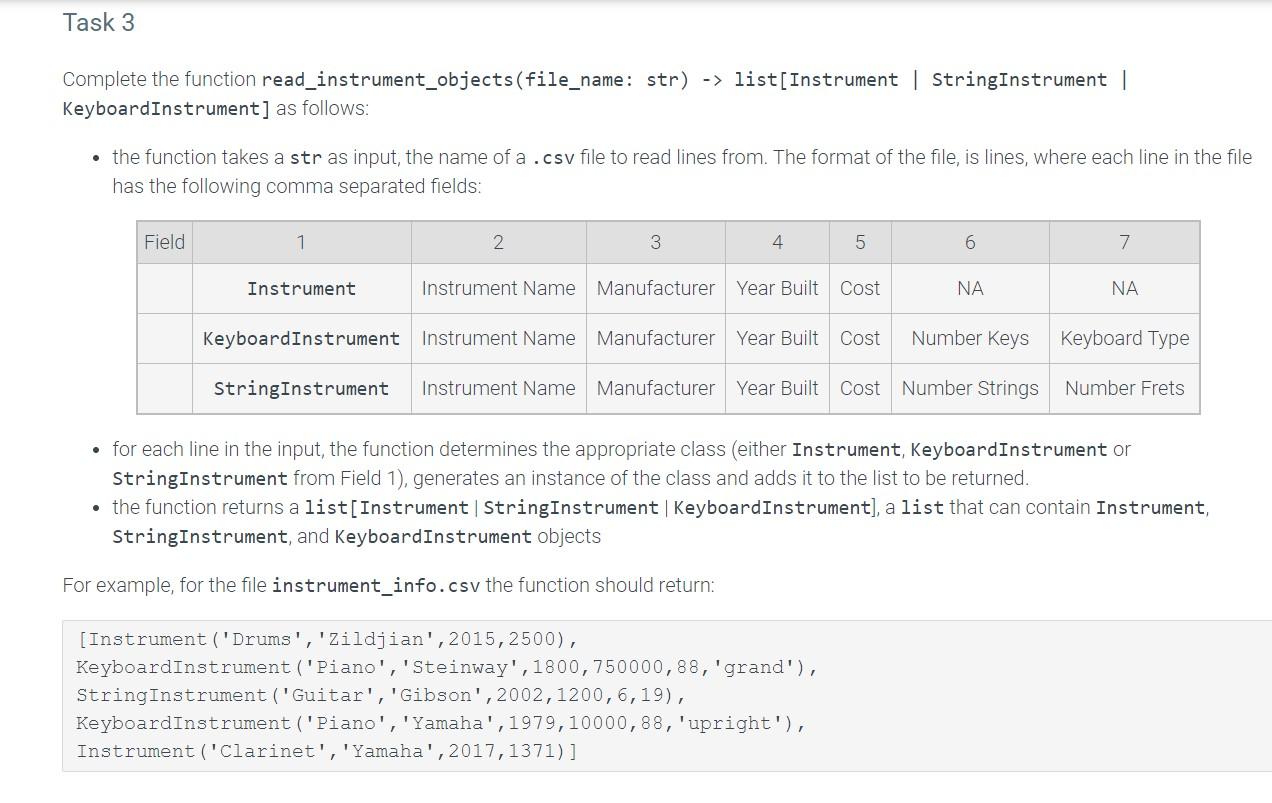This screenshot has height=803, width=1272.
Task: Click the instrument_info.csv file name text
Action: [374, 585]
